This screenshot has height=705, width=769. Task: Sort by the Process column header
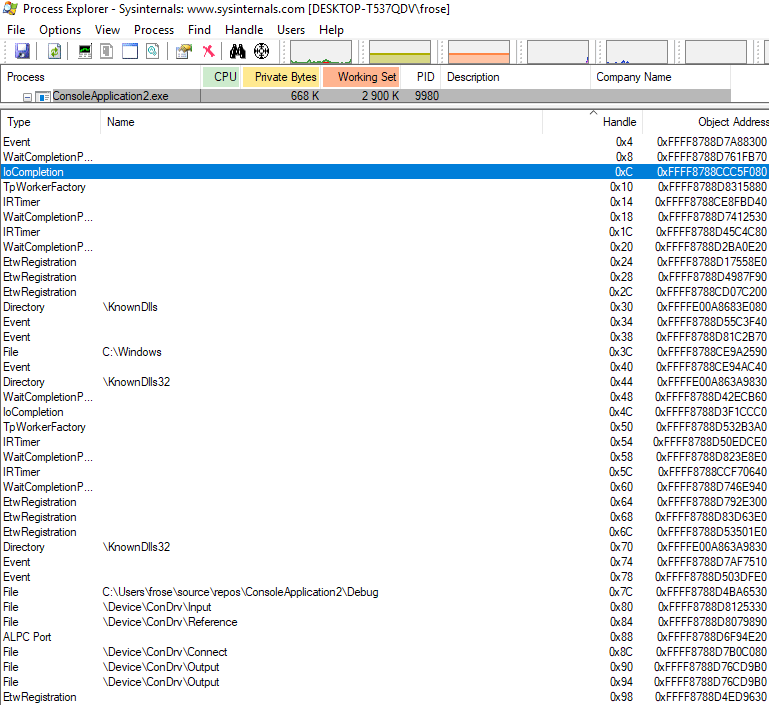coord(101,77)
